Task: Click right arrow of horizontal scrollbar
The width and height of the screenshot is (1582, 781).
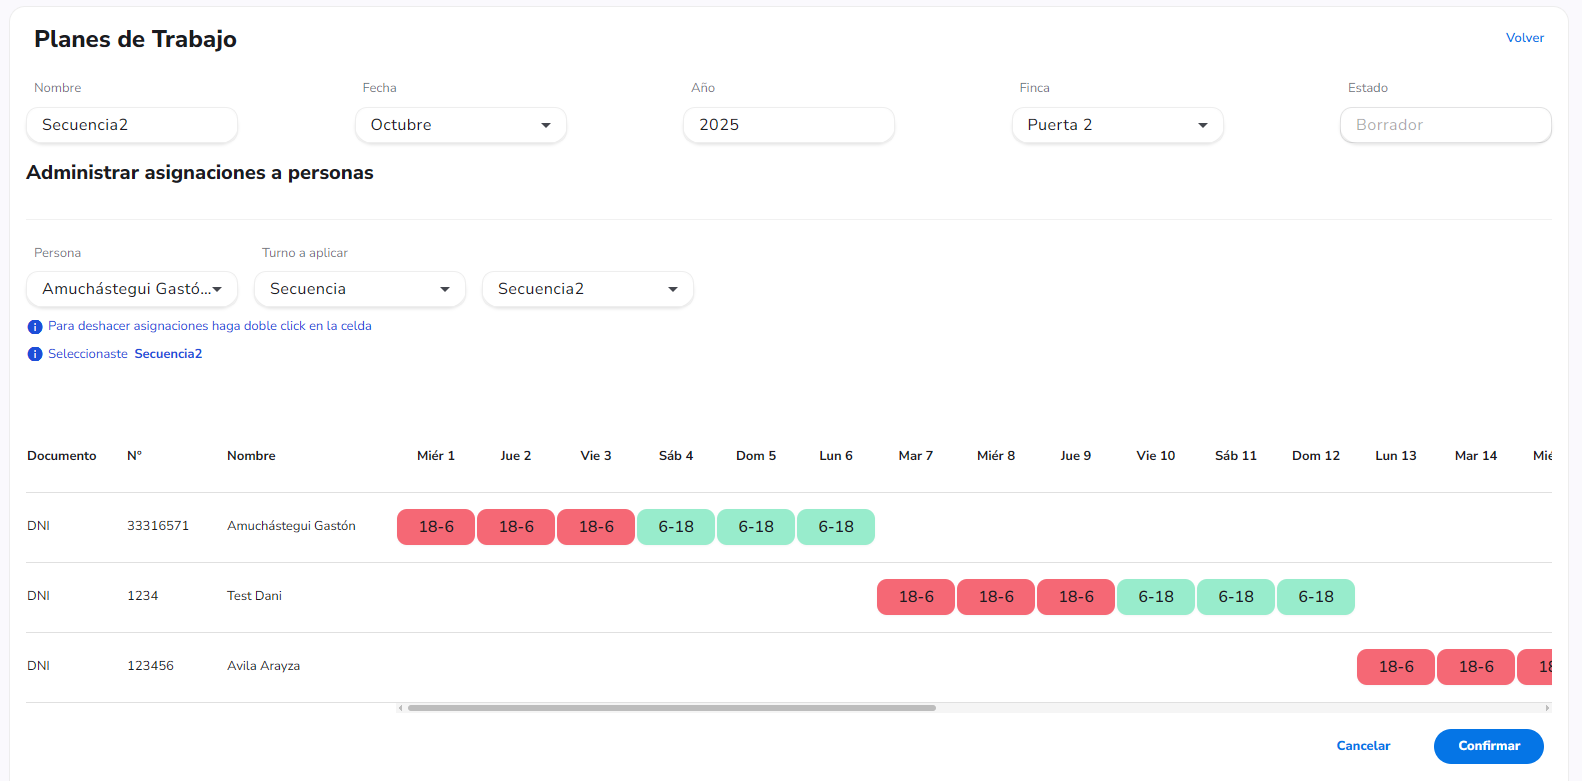Action: pos(1547,708)
